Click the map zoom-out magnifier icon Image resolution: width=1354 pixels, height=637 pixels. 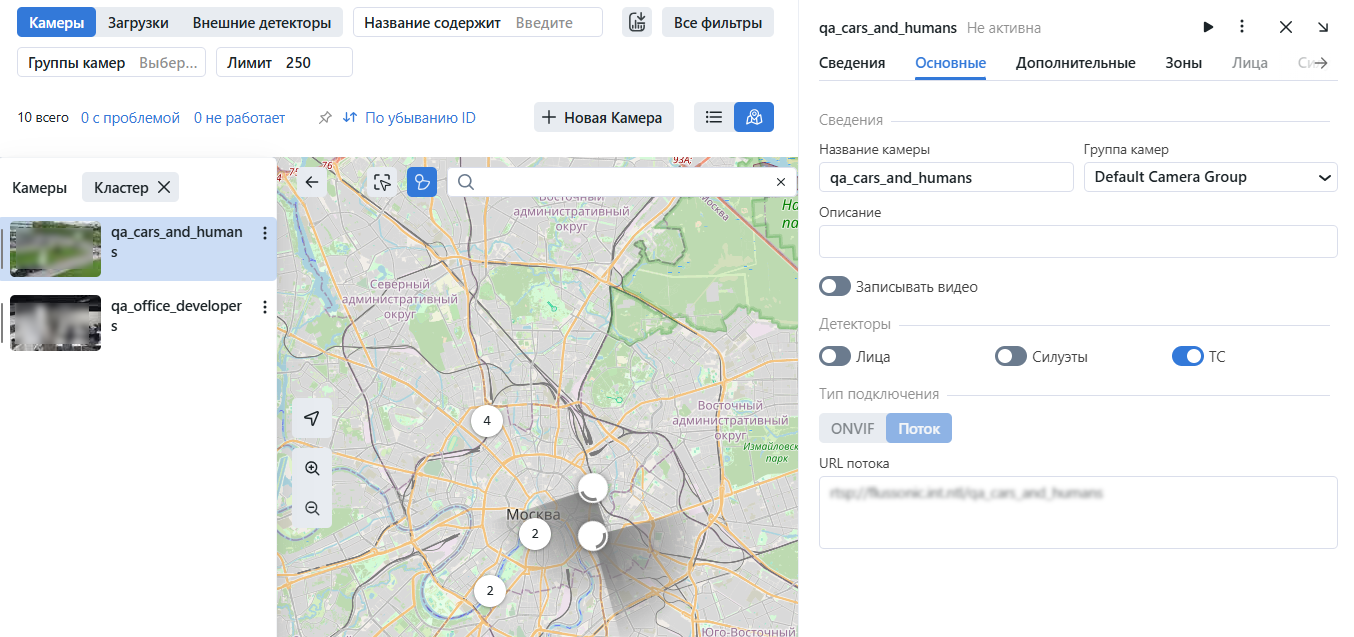point(312,508)
